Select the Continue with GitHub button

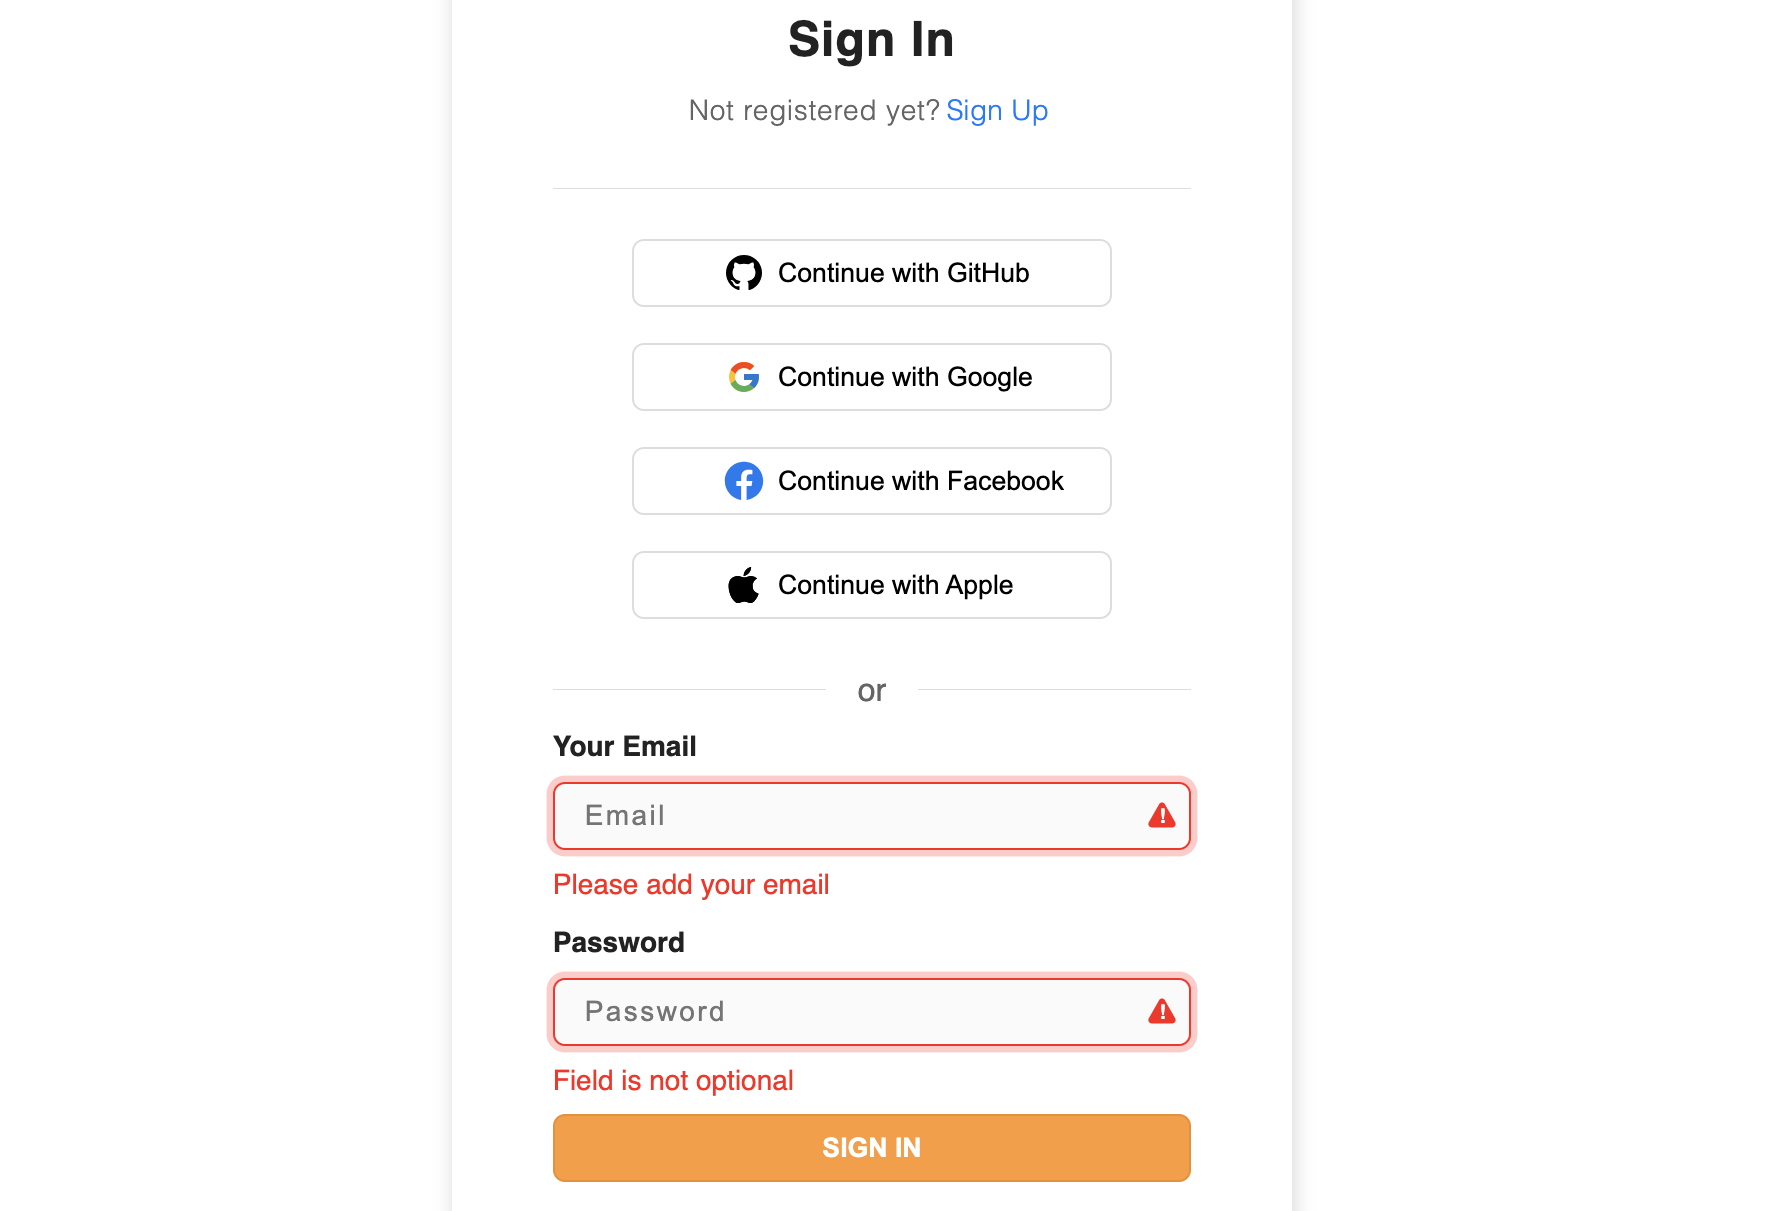click(871, 272)
